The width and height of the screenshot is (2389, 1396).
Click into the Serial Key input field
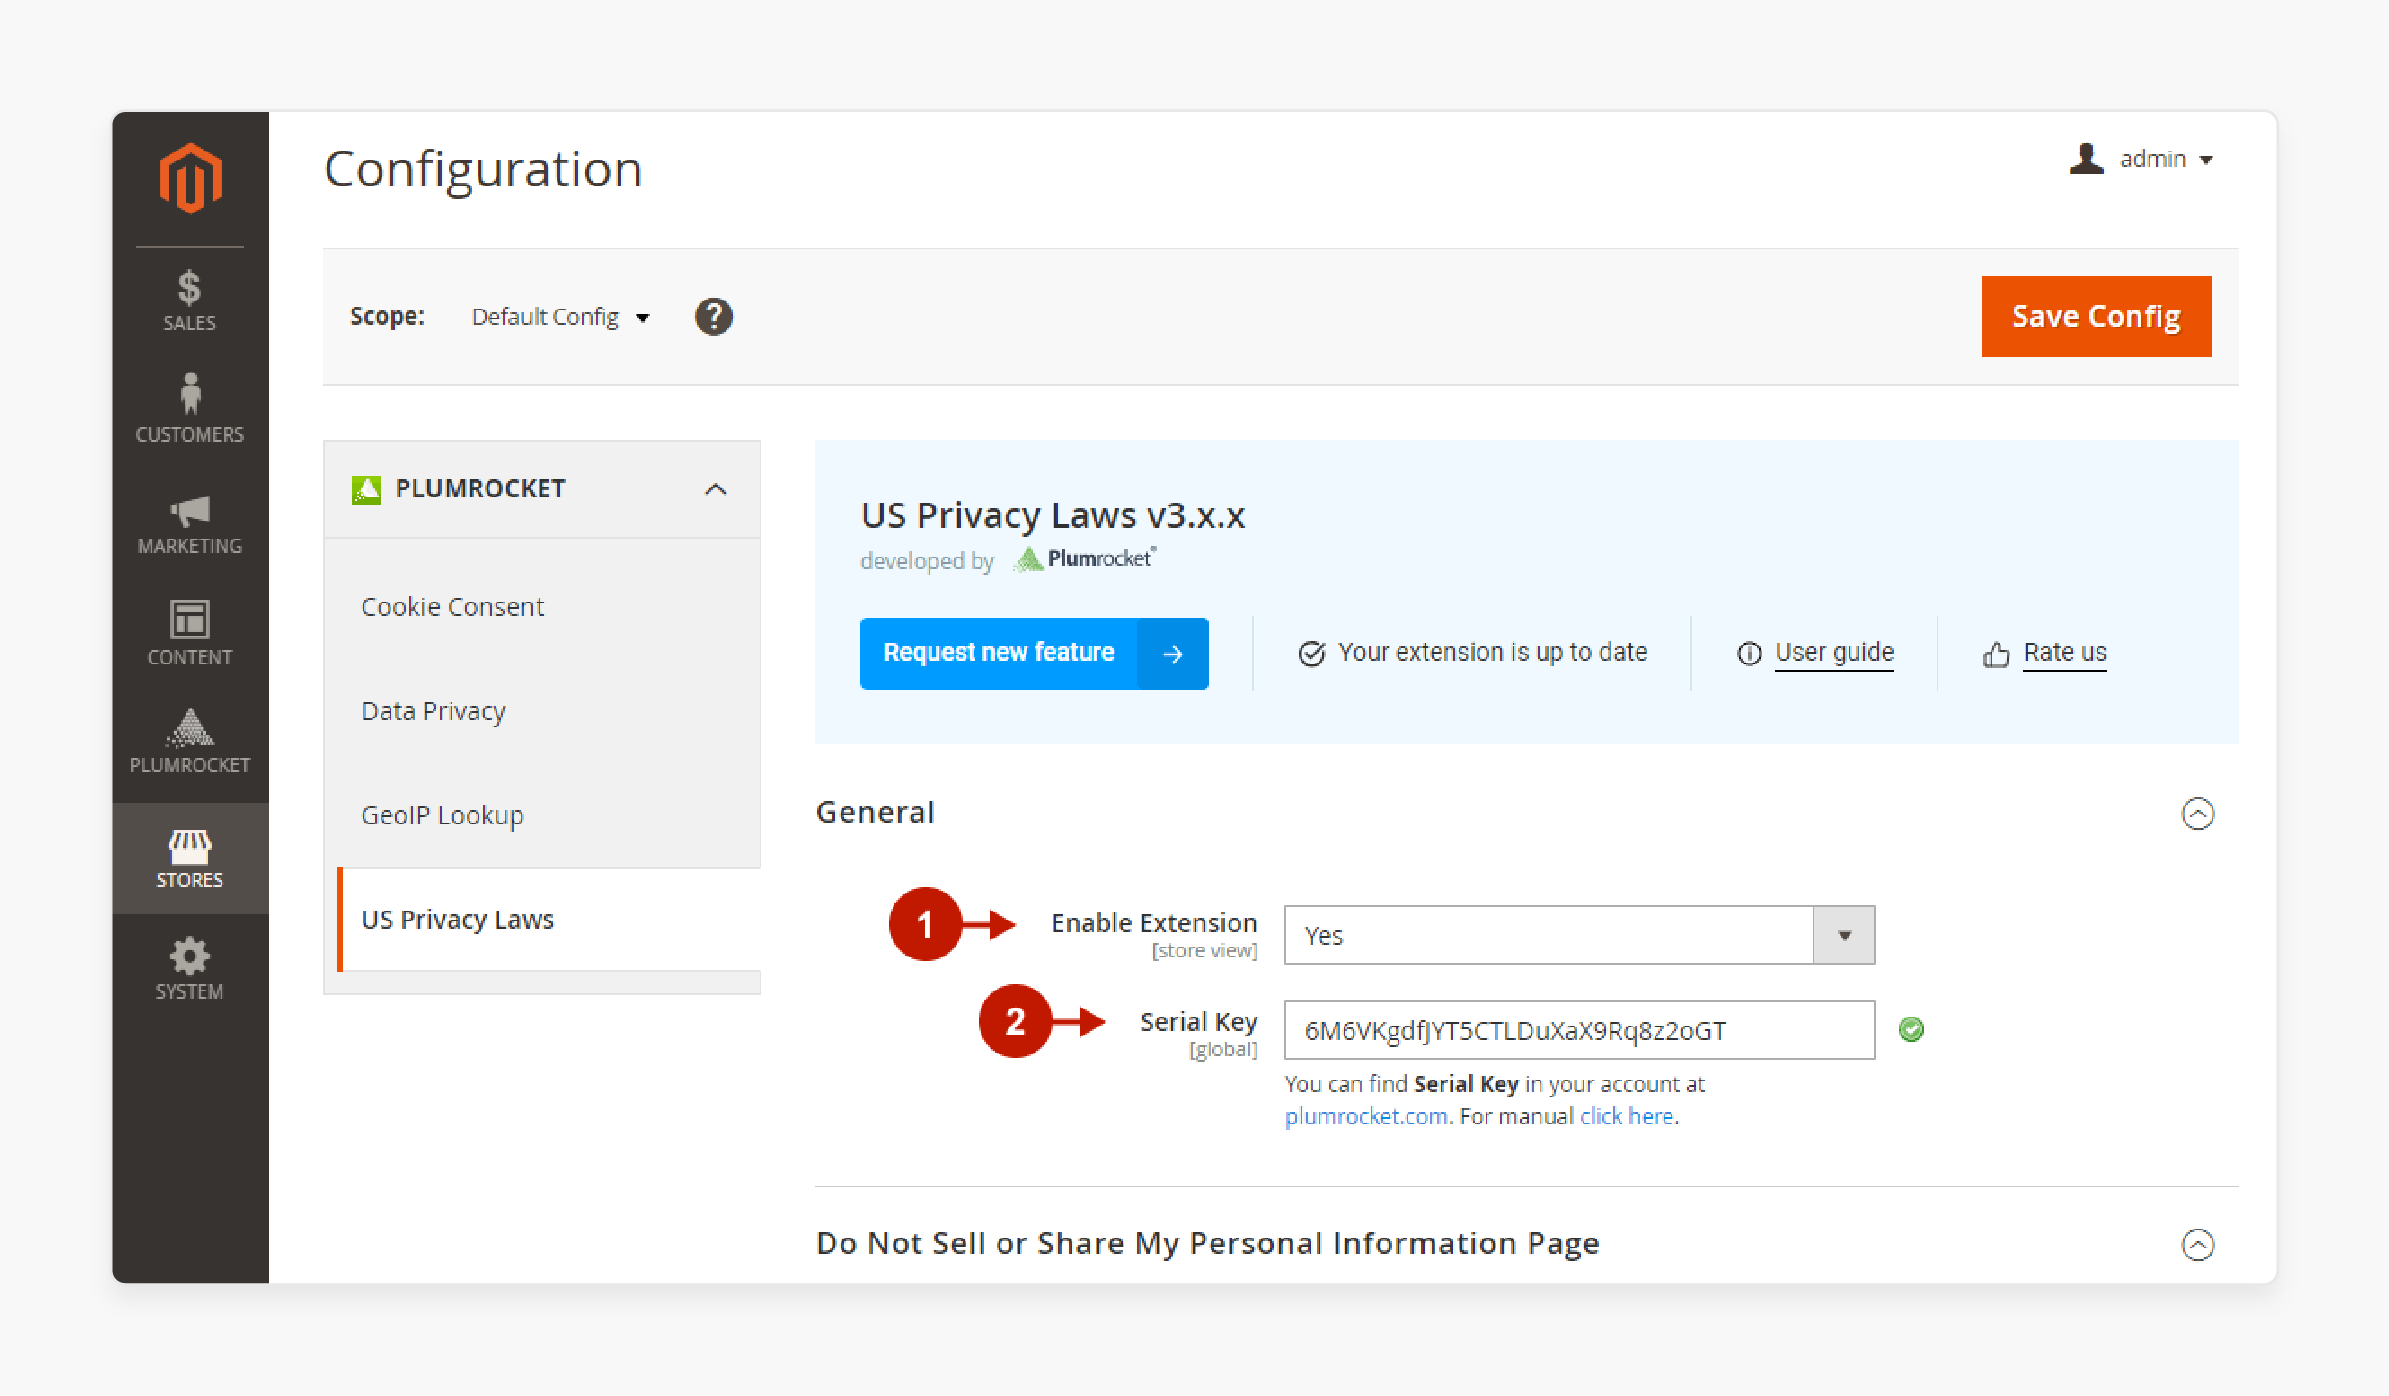[1579, 1030]
